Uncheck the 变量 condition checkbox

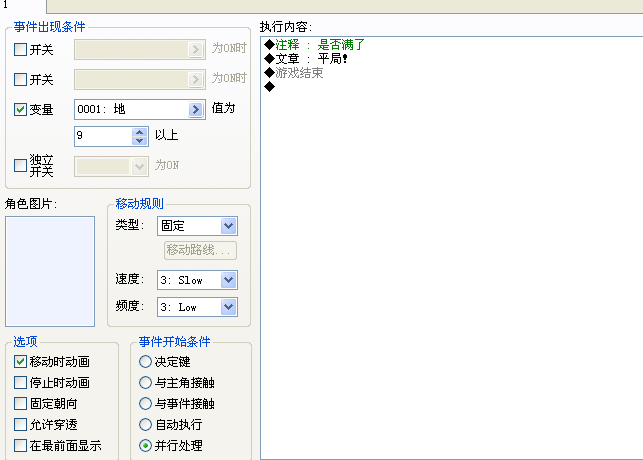(x=20, y=109)
